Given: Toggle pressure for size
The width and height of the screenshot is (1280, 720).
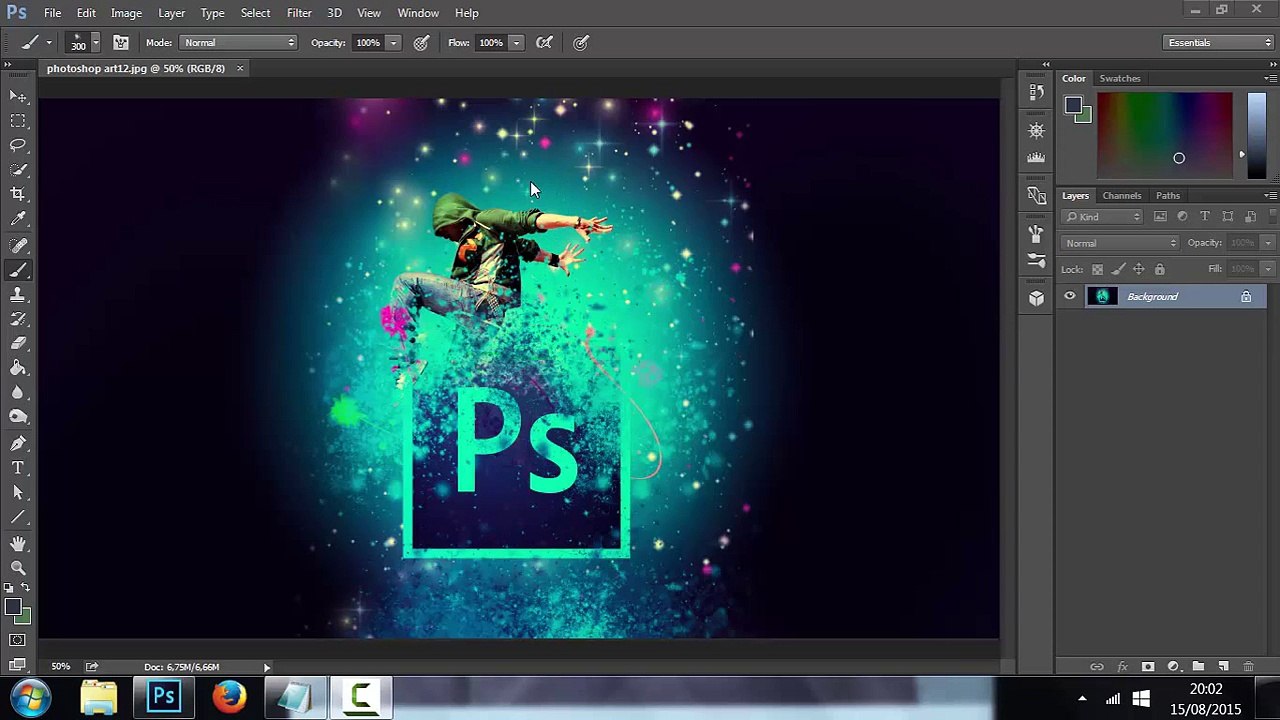Looking at the screenshot, I should pyautogui.click(x=581, y=42).
